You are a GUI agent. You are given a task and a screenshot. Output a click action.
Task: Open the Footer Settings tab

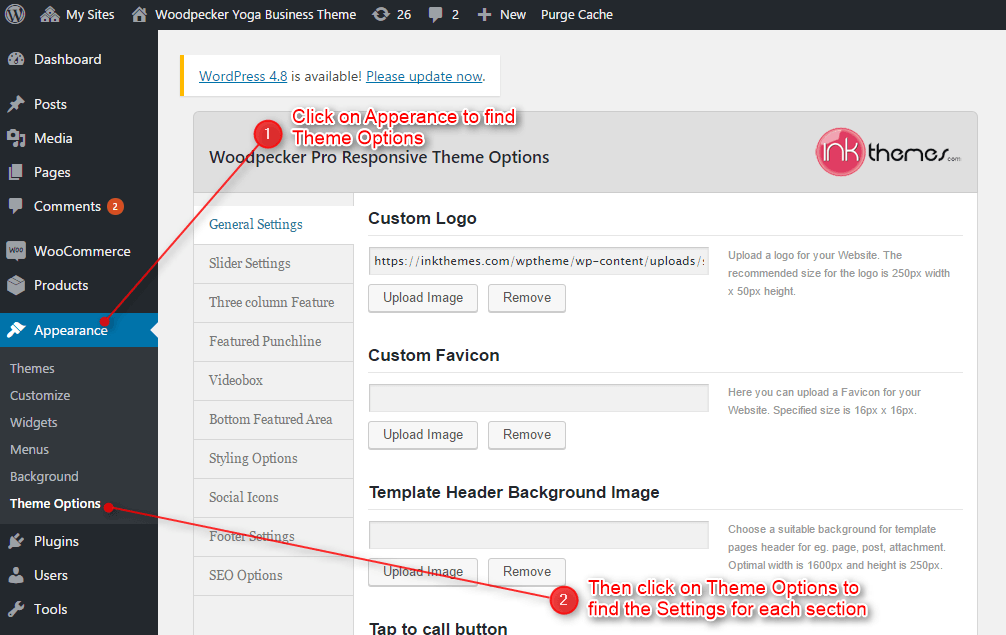coord(274,537)
